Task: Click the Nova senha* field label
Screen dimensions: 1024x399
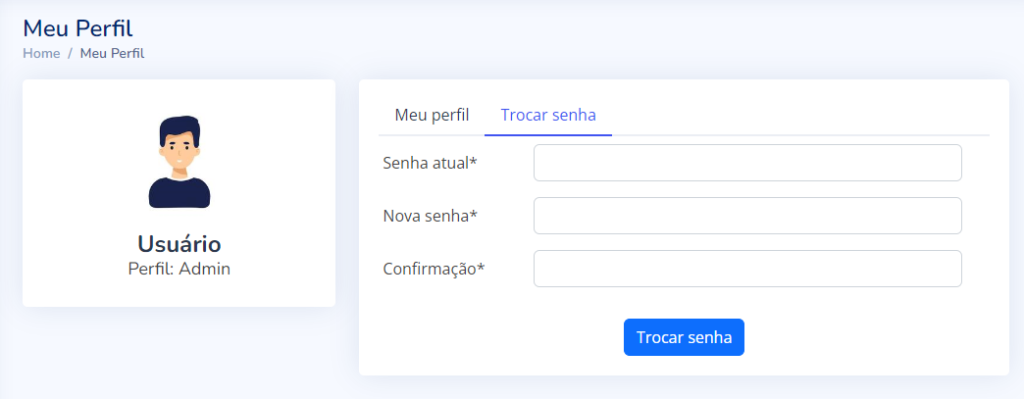Action: click(x=430, y=215)
